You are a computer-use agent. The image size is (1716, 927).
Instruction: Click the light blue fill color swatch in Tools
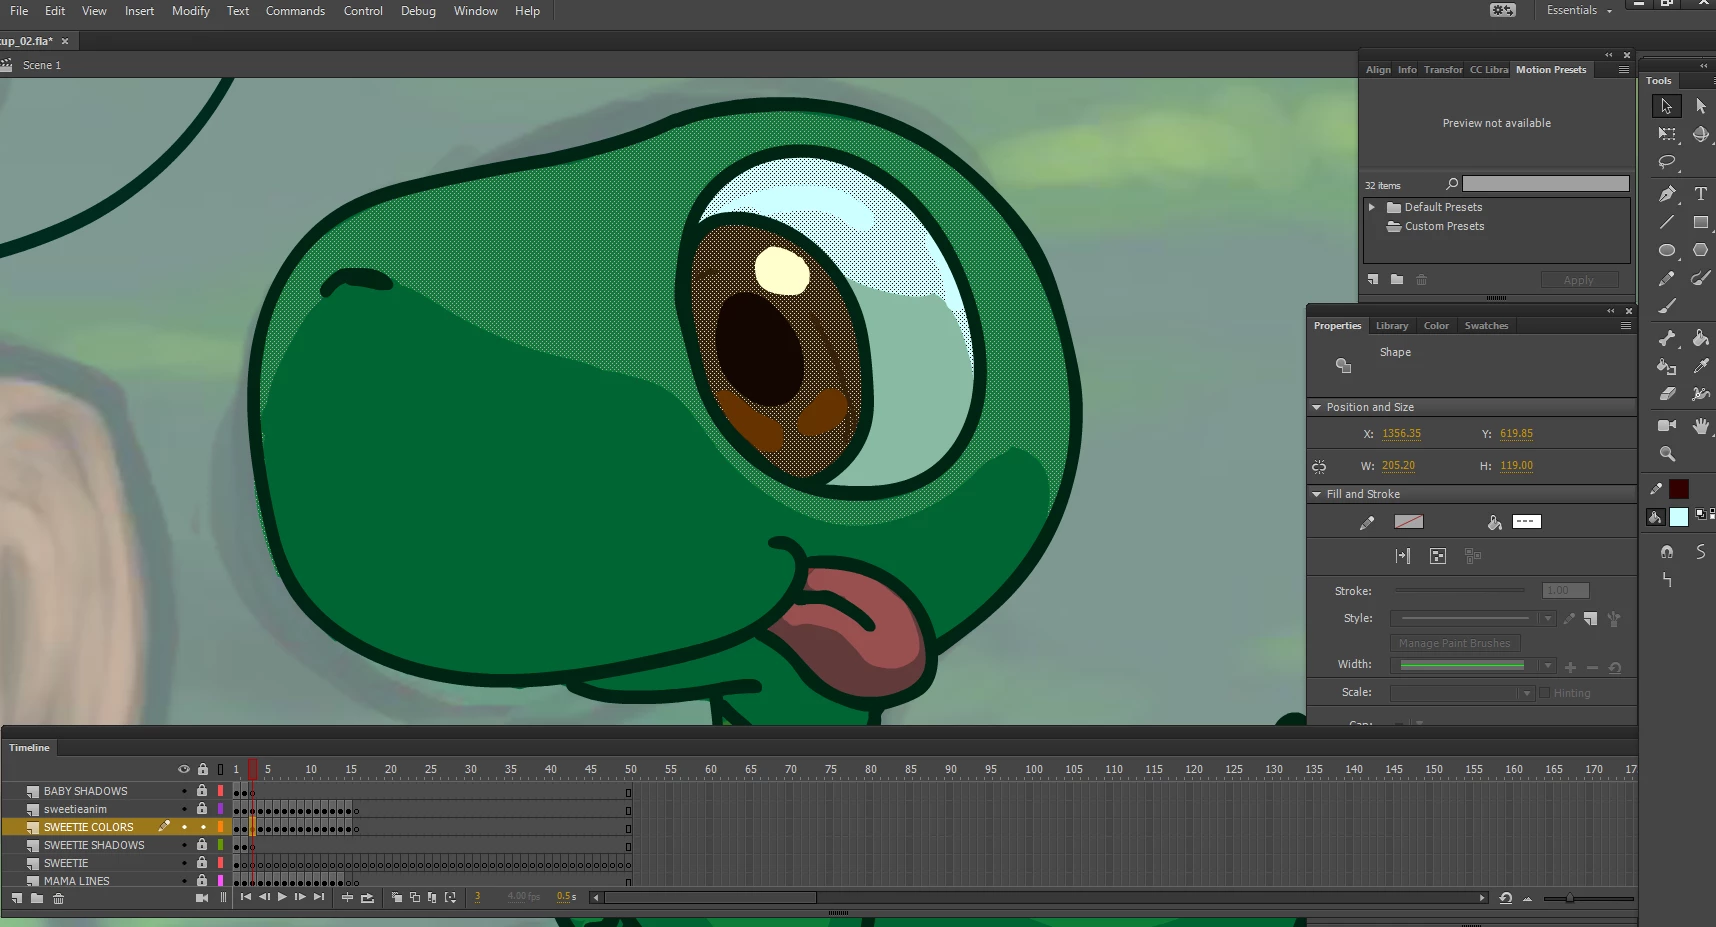click(1679, 517)
